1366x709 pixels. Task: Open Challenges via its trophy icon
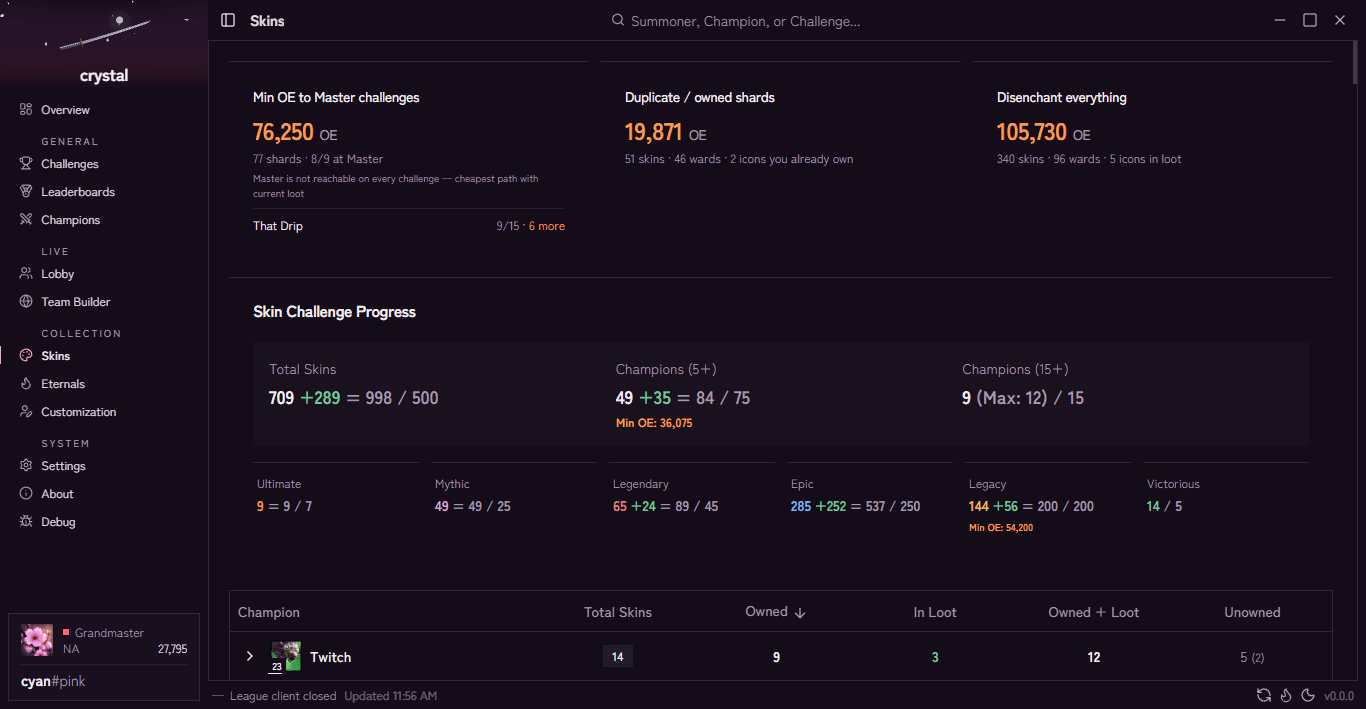pos(26,164)
